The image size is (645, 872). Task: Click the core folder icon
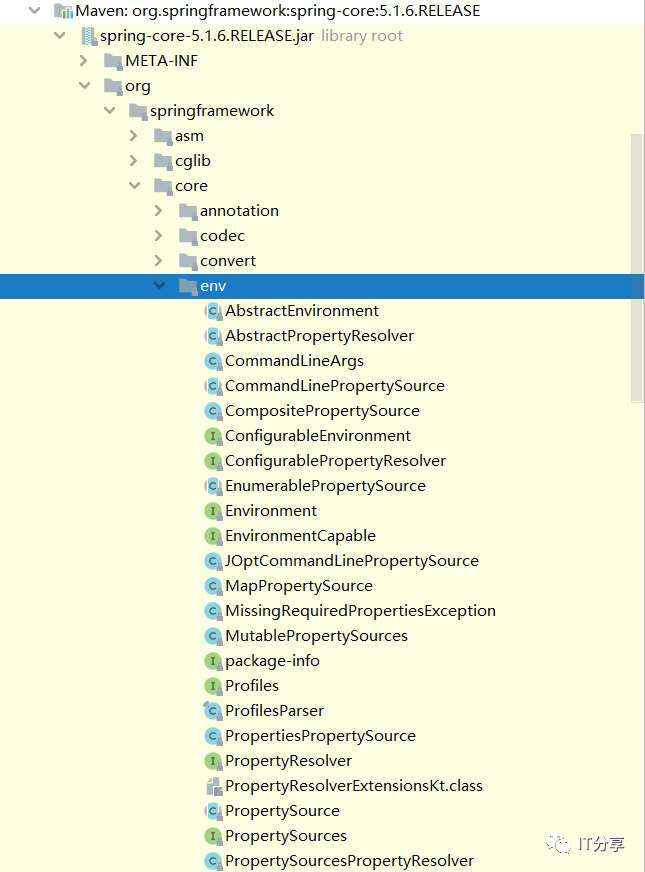(163, 186)
